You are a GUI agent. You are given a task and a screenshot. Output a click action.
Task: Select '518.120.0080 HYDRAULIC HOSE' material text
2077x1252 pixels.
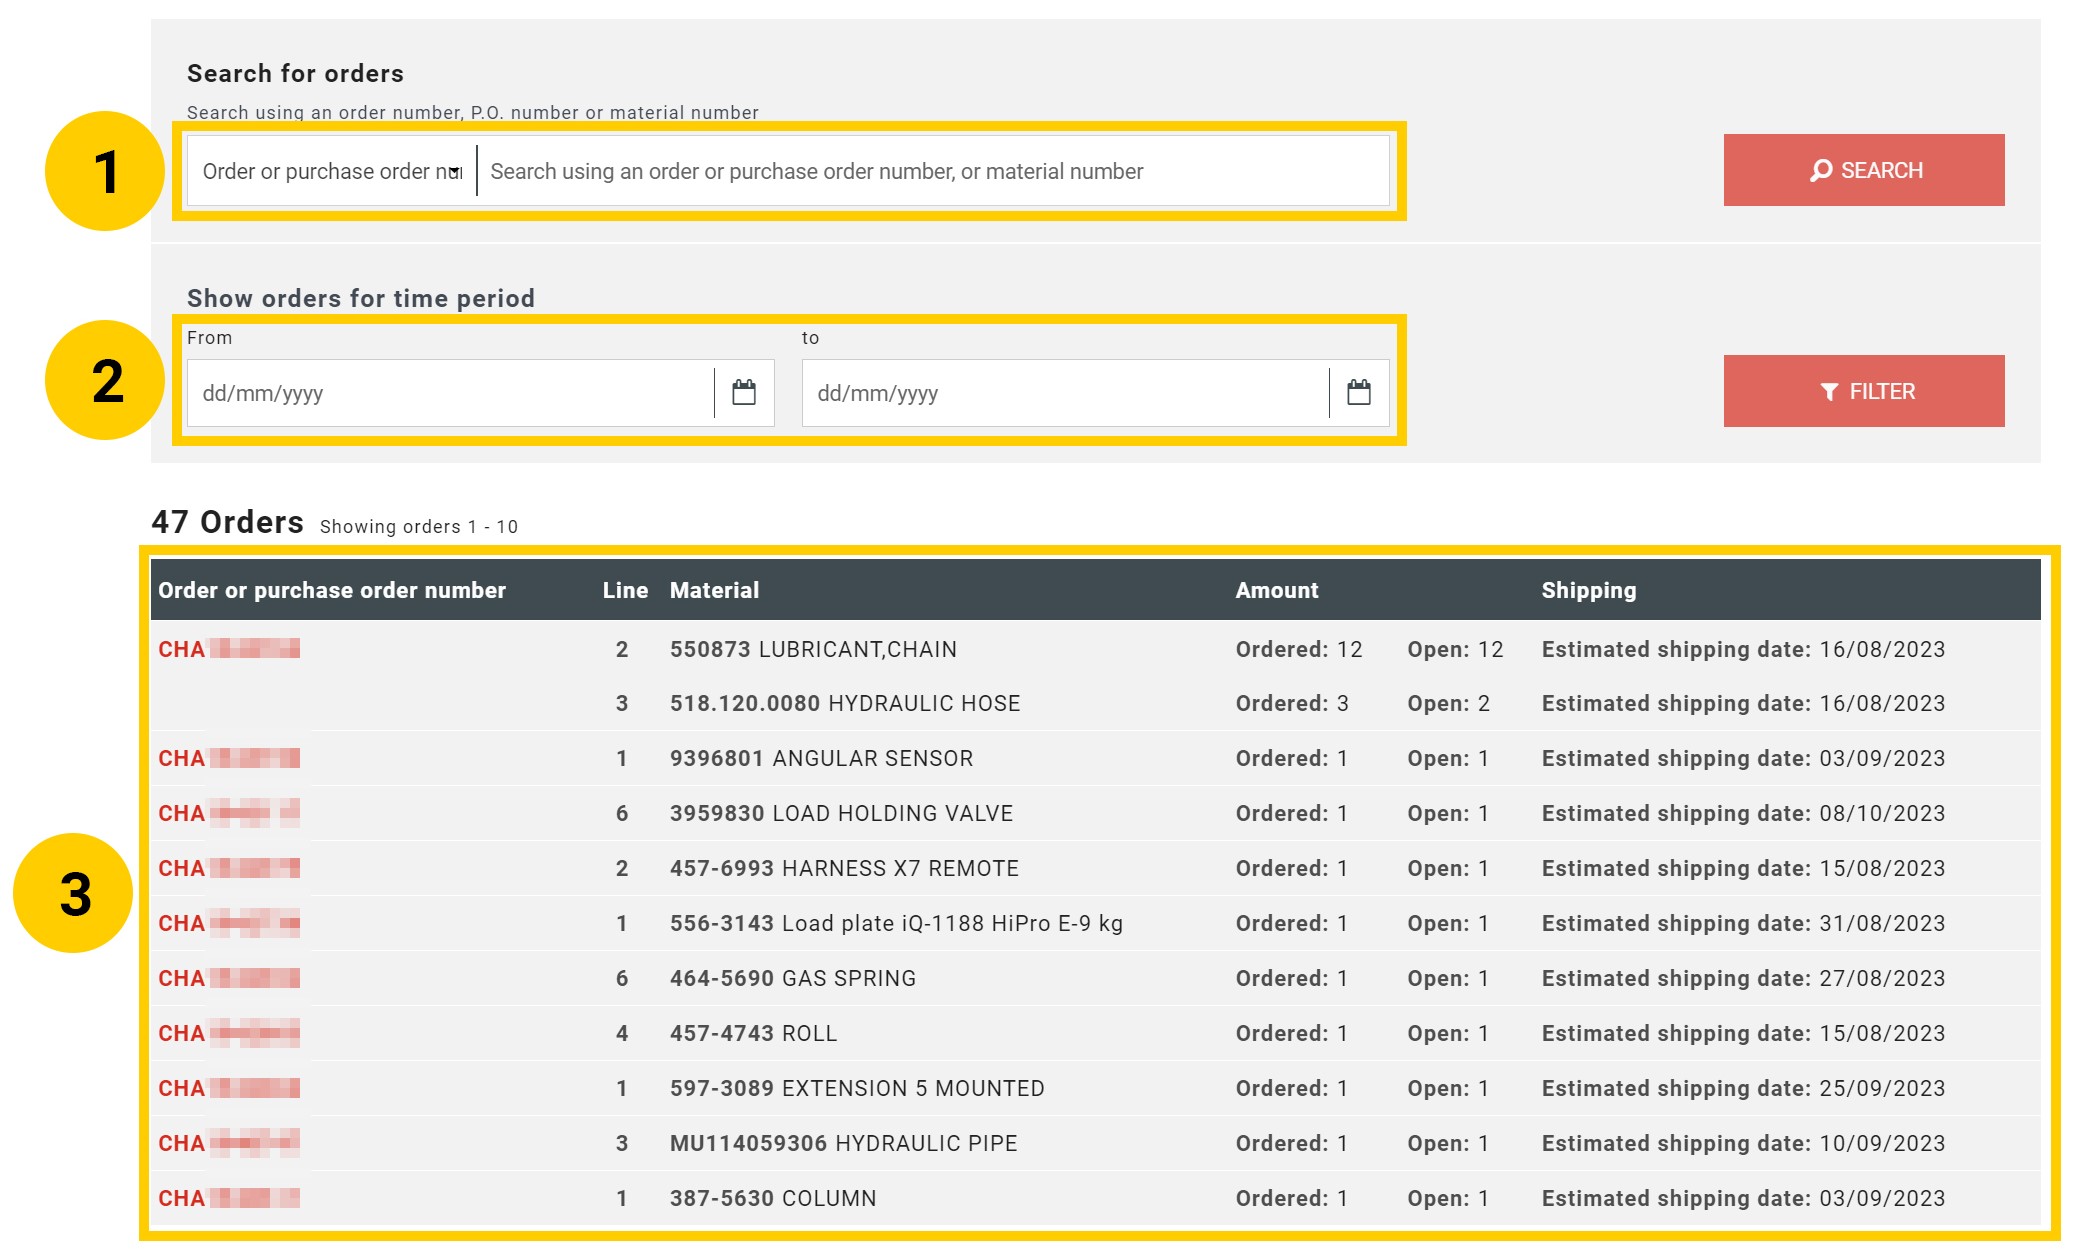845,703
